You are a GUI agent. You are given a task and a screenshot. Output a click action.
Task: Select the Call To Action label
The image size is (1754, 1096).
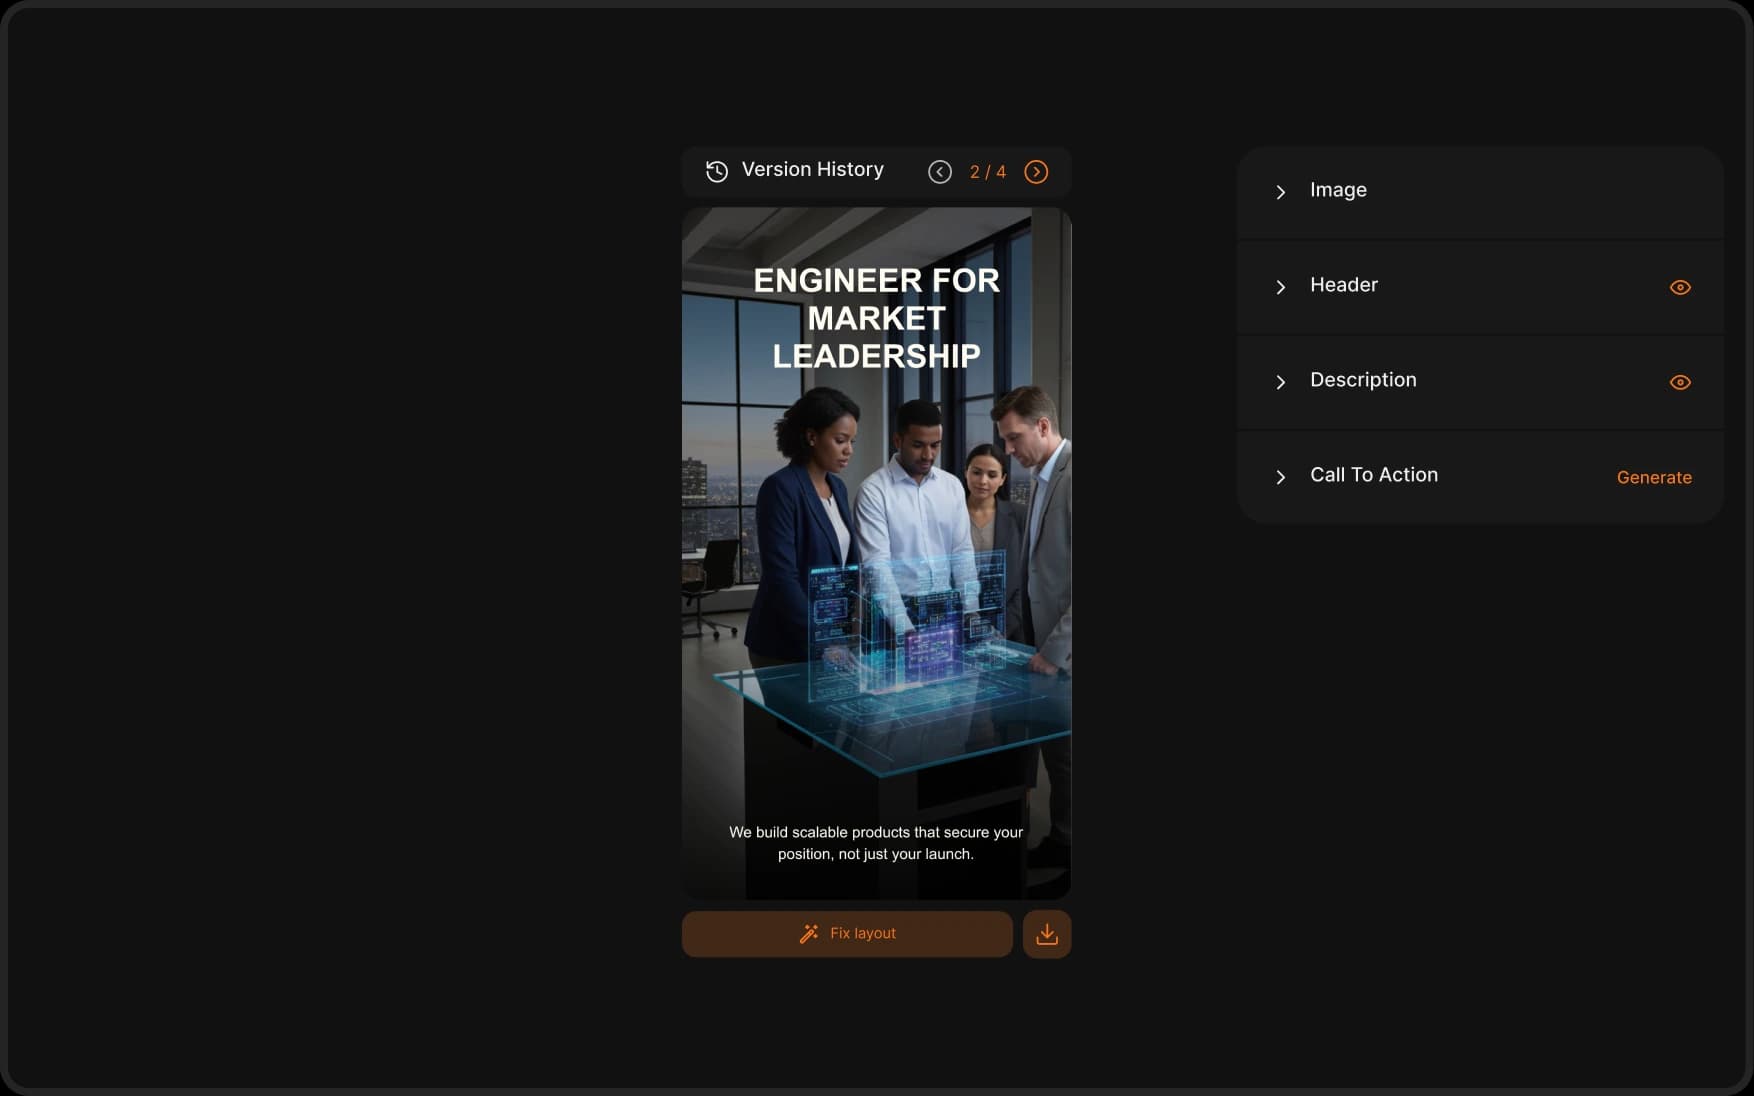[1373, 475]
